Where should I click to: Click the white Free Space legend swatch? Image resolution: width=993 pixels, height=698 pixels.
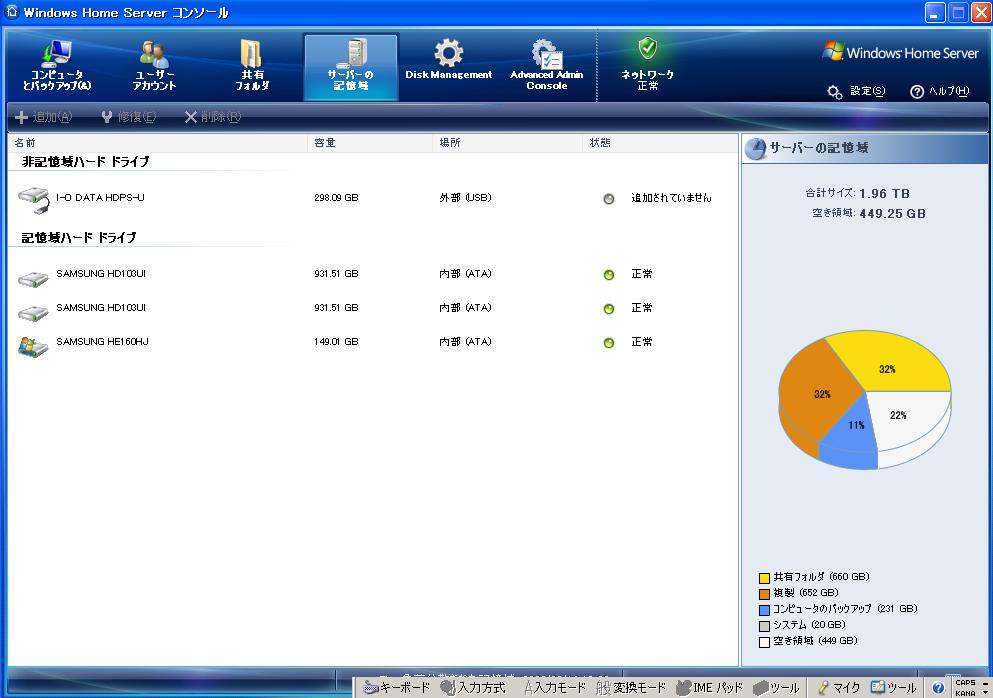(x=764, y=642)
